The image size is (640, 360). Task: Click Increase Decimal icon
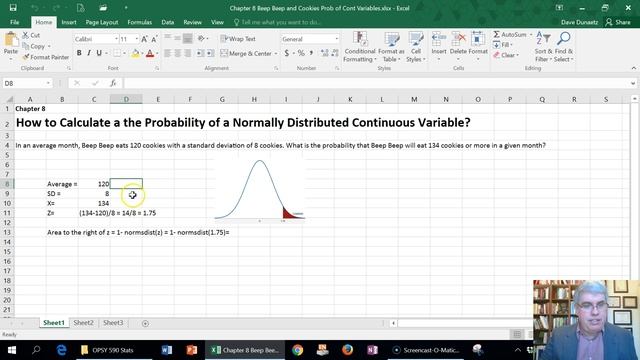point(324,53)
